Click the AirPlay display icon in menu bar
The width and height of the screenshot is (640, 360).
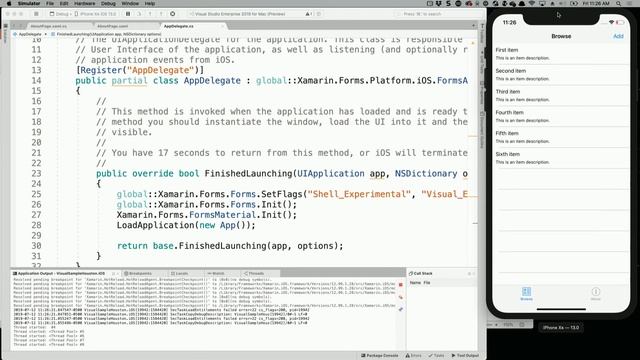click(x=542, y=3)
